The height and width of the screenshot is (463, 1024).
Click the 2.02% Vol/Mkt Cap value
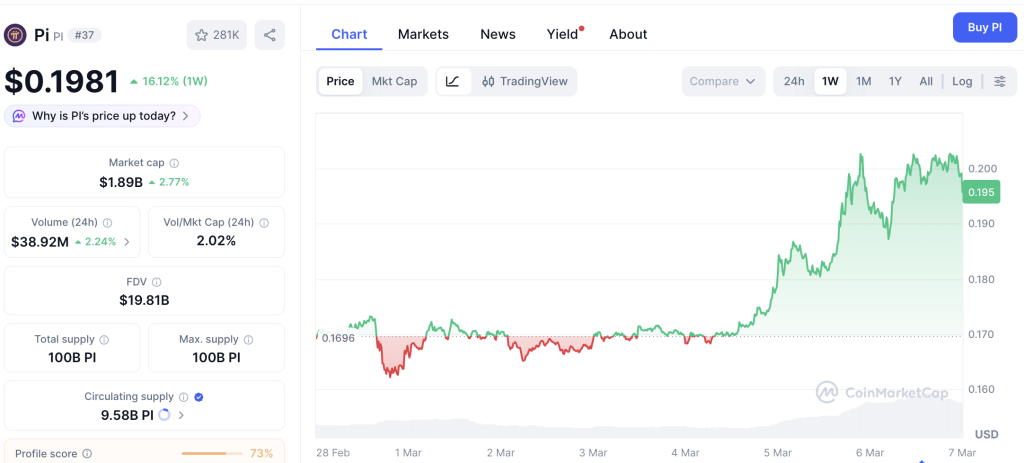pyautogui.click(x=216, y=241)
